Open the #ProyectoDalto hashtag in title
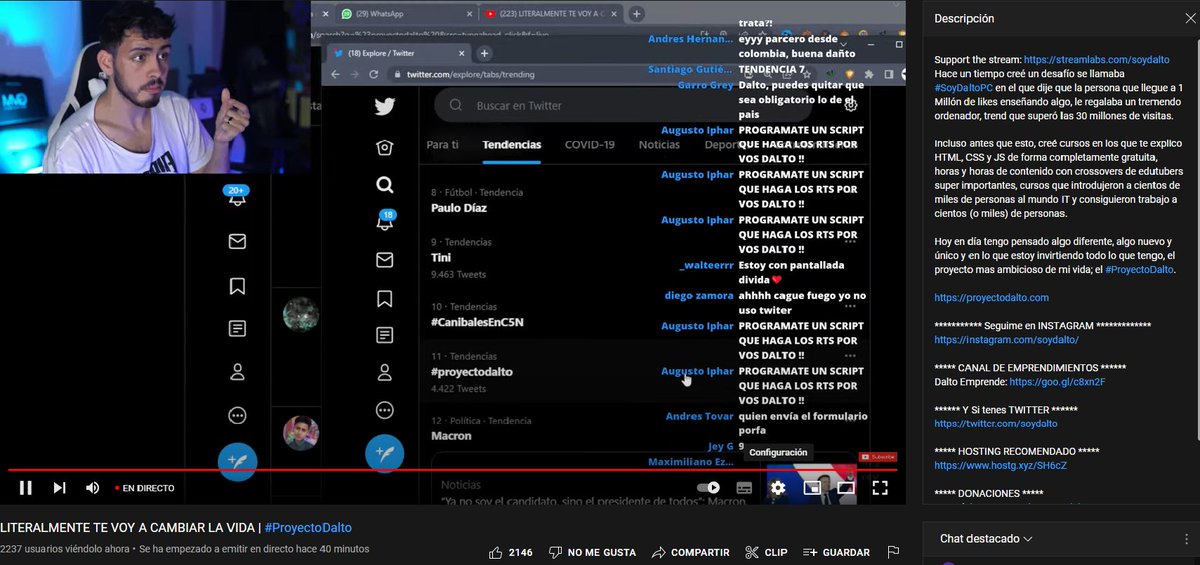Viewport: 1200px width, 565px height. click(308, 528)
